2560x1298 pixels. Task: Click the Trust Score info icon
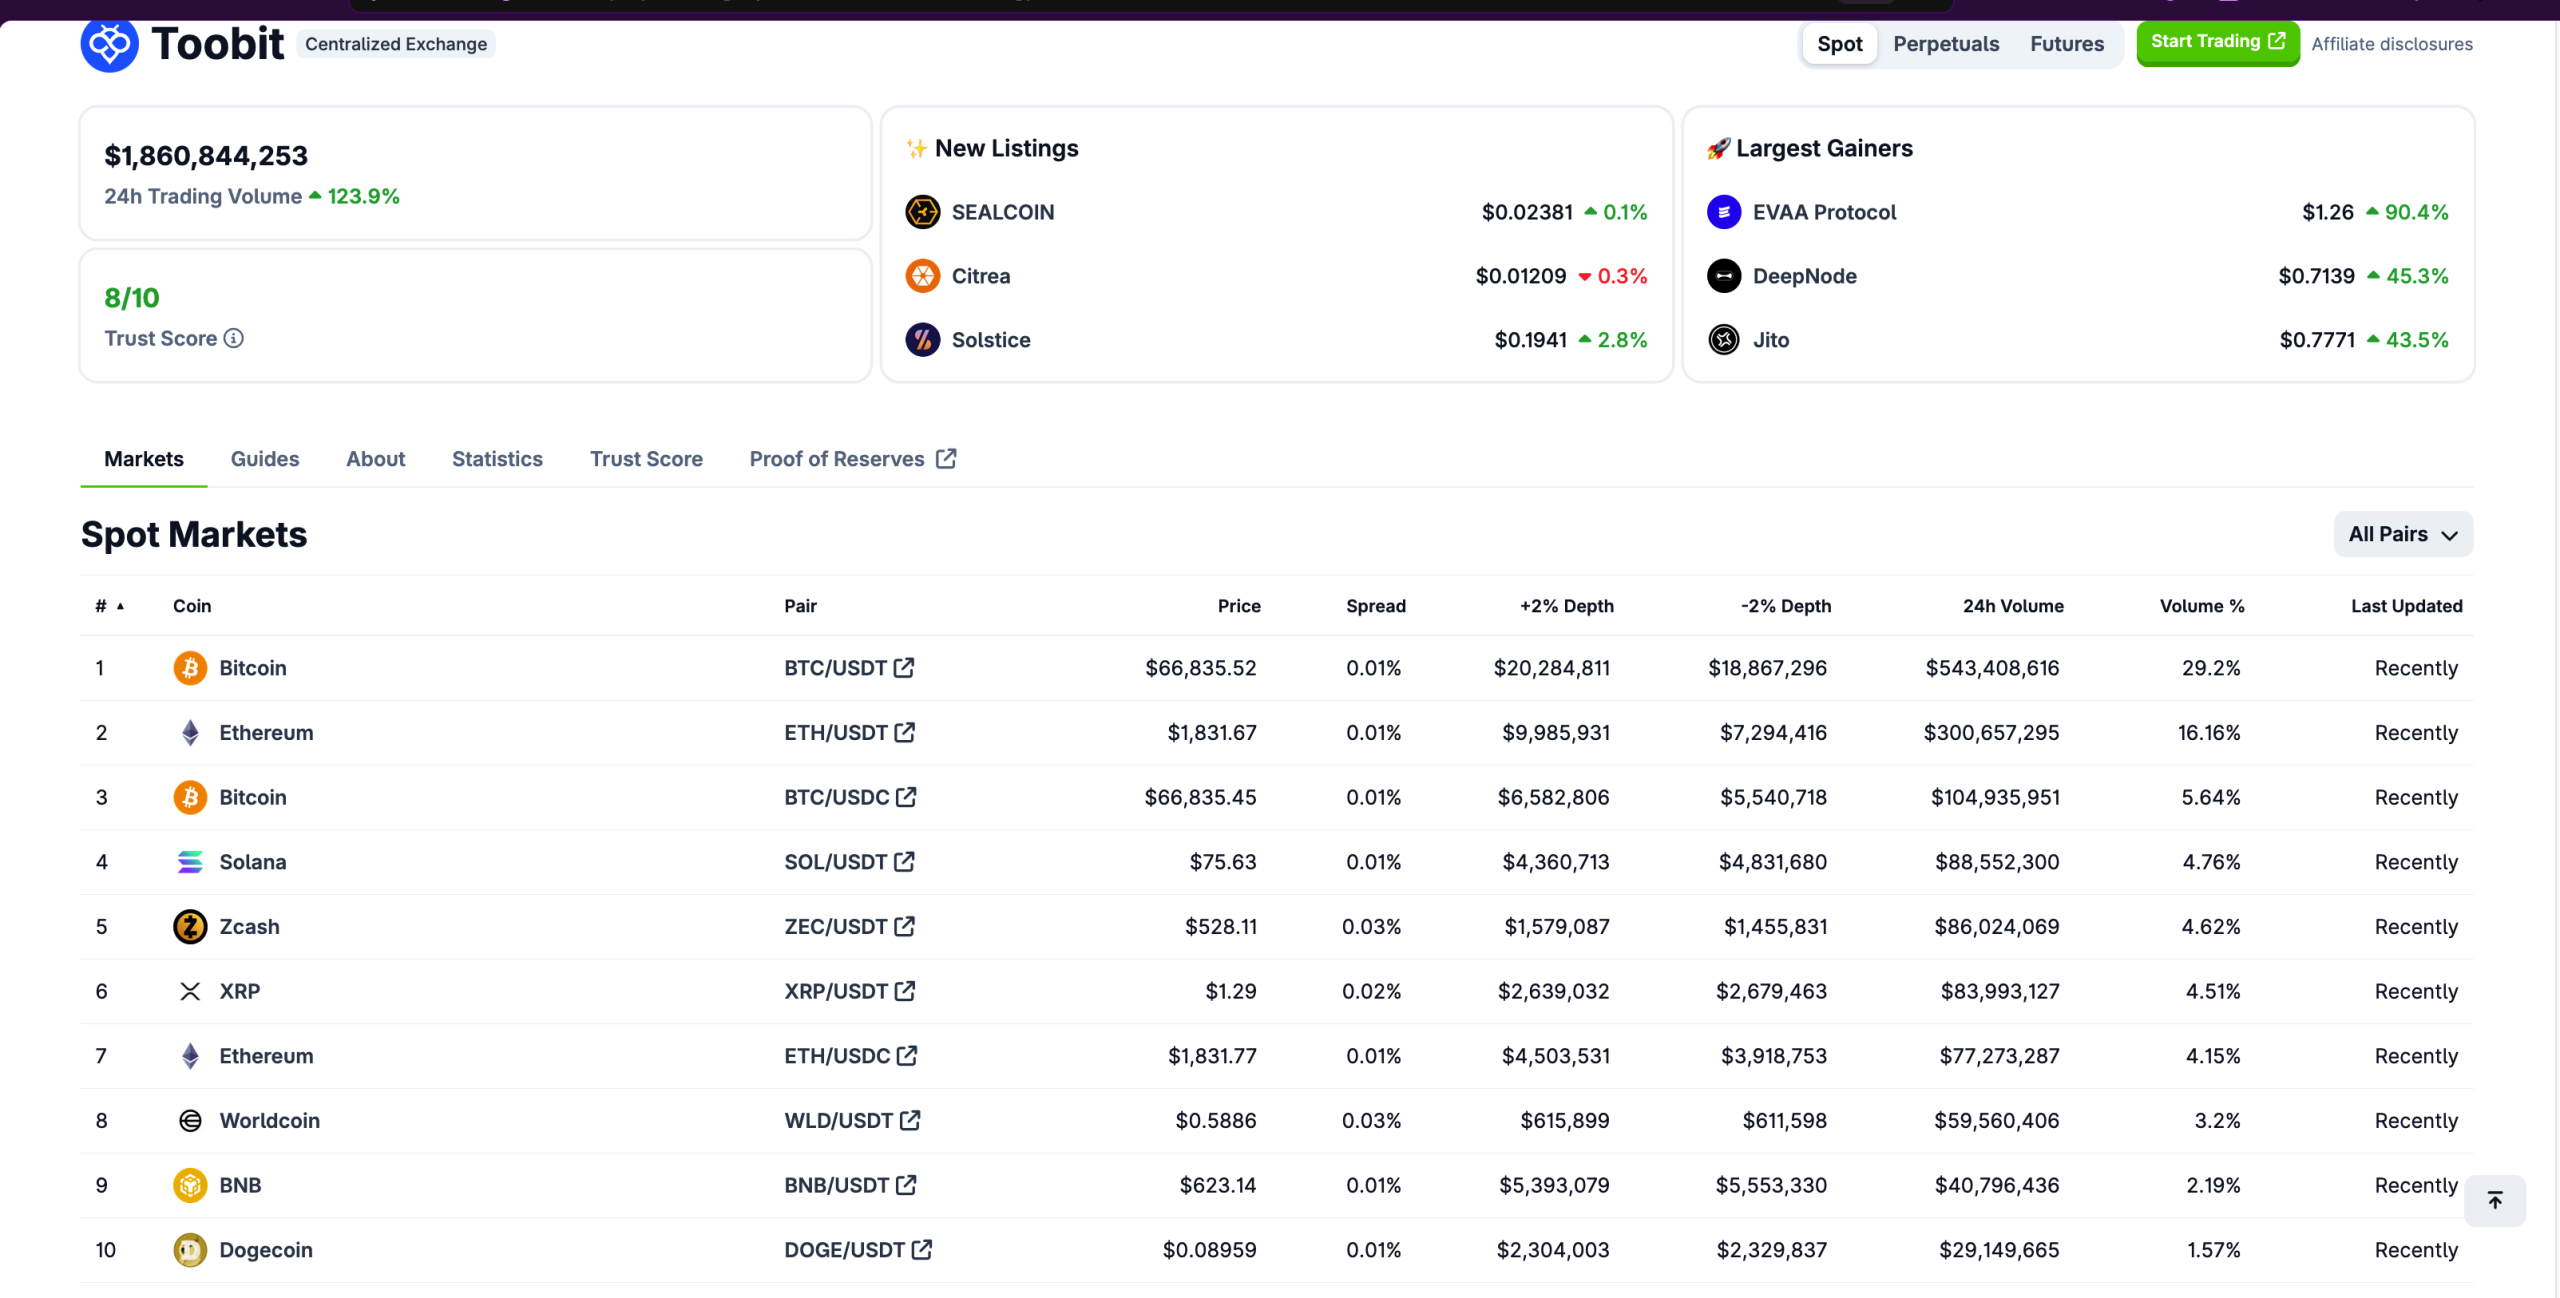coord(234,338)
